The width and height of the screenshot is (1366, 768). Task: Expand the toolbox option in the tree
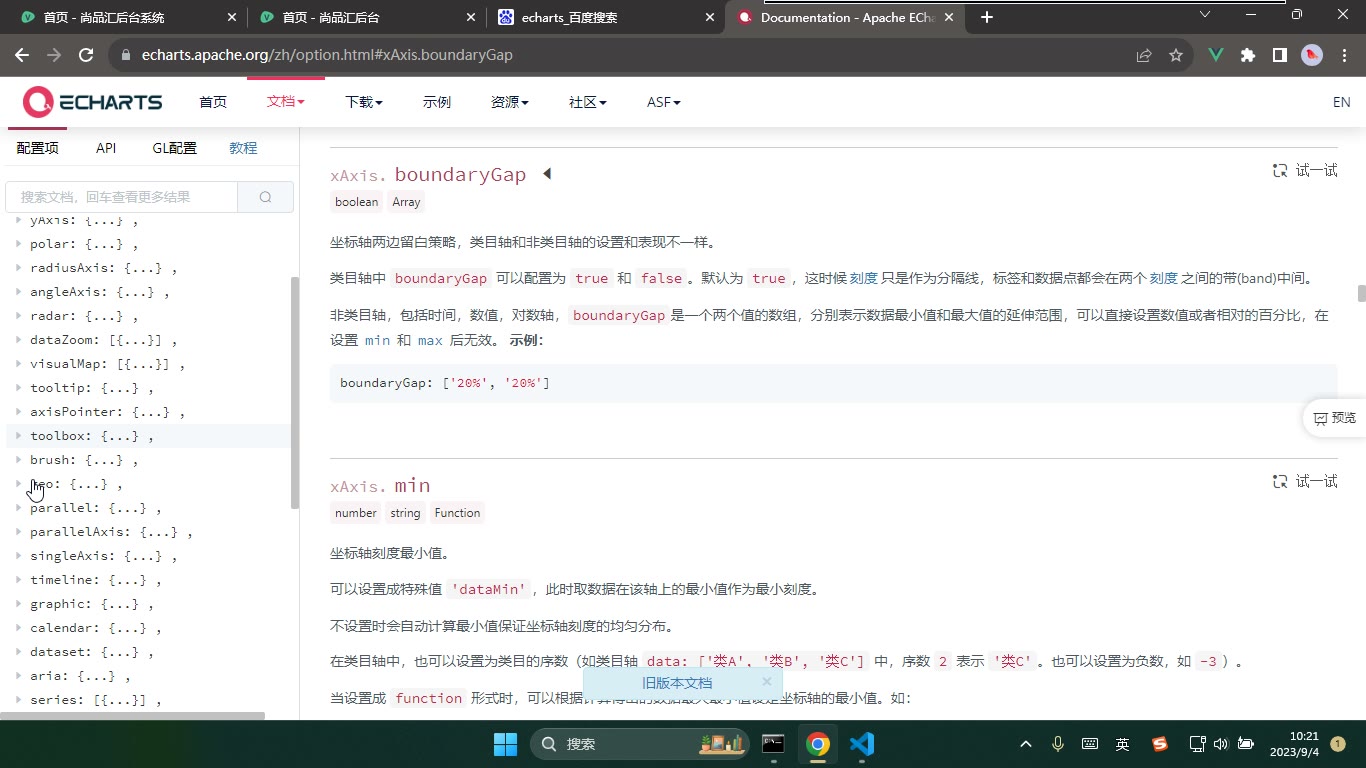click(x=19, y=436)
